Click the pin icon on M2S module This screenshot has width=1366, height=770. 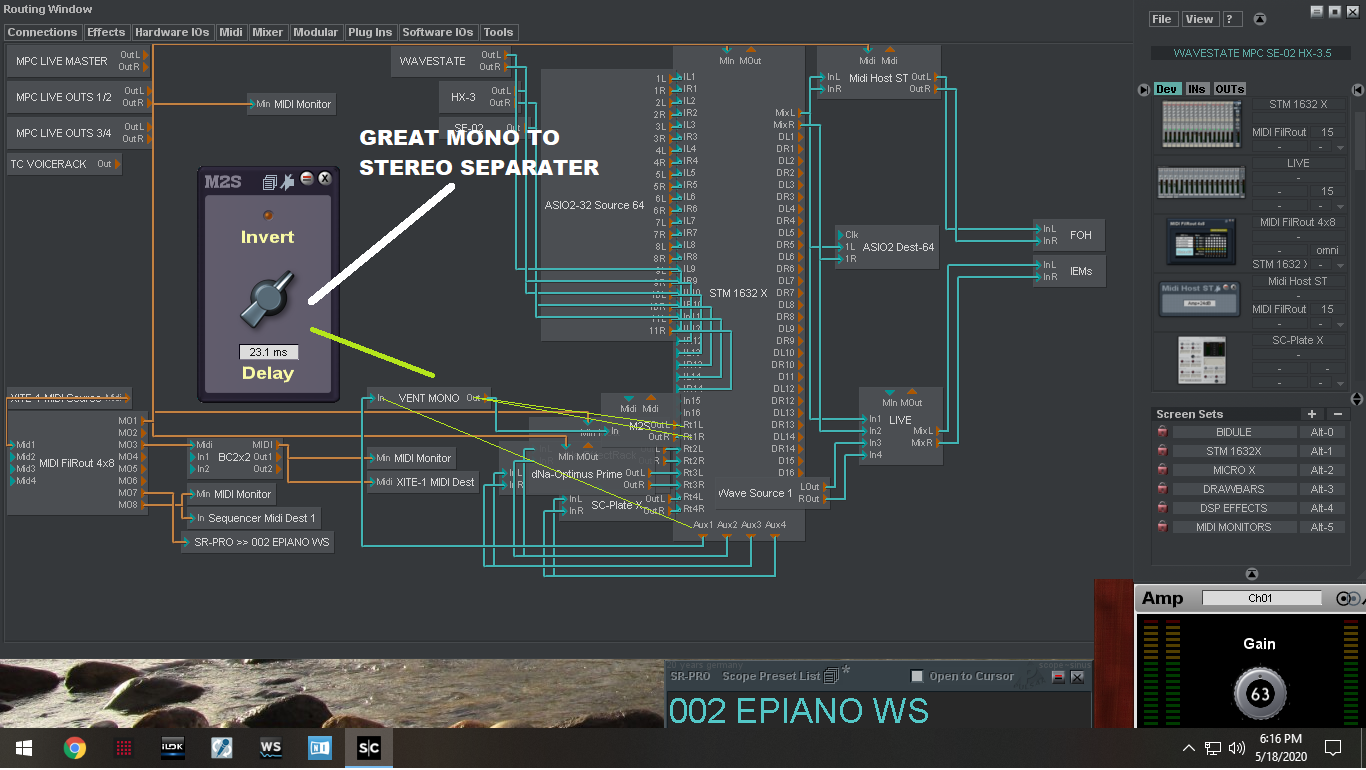(x=287, y=181)
